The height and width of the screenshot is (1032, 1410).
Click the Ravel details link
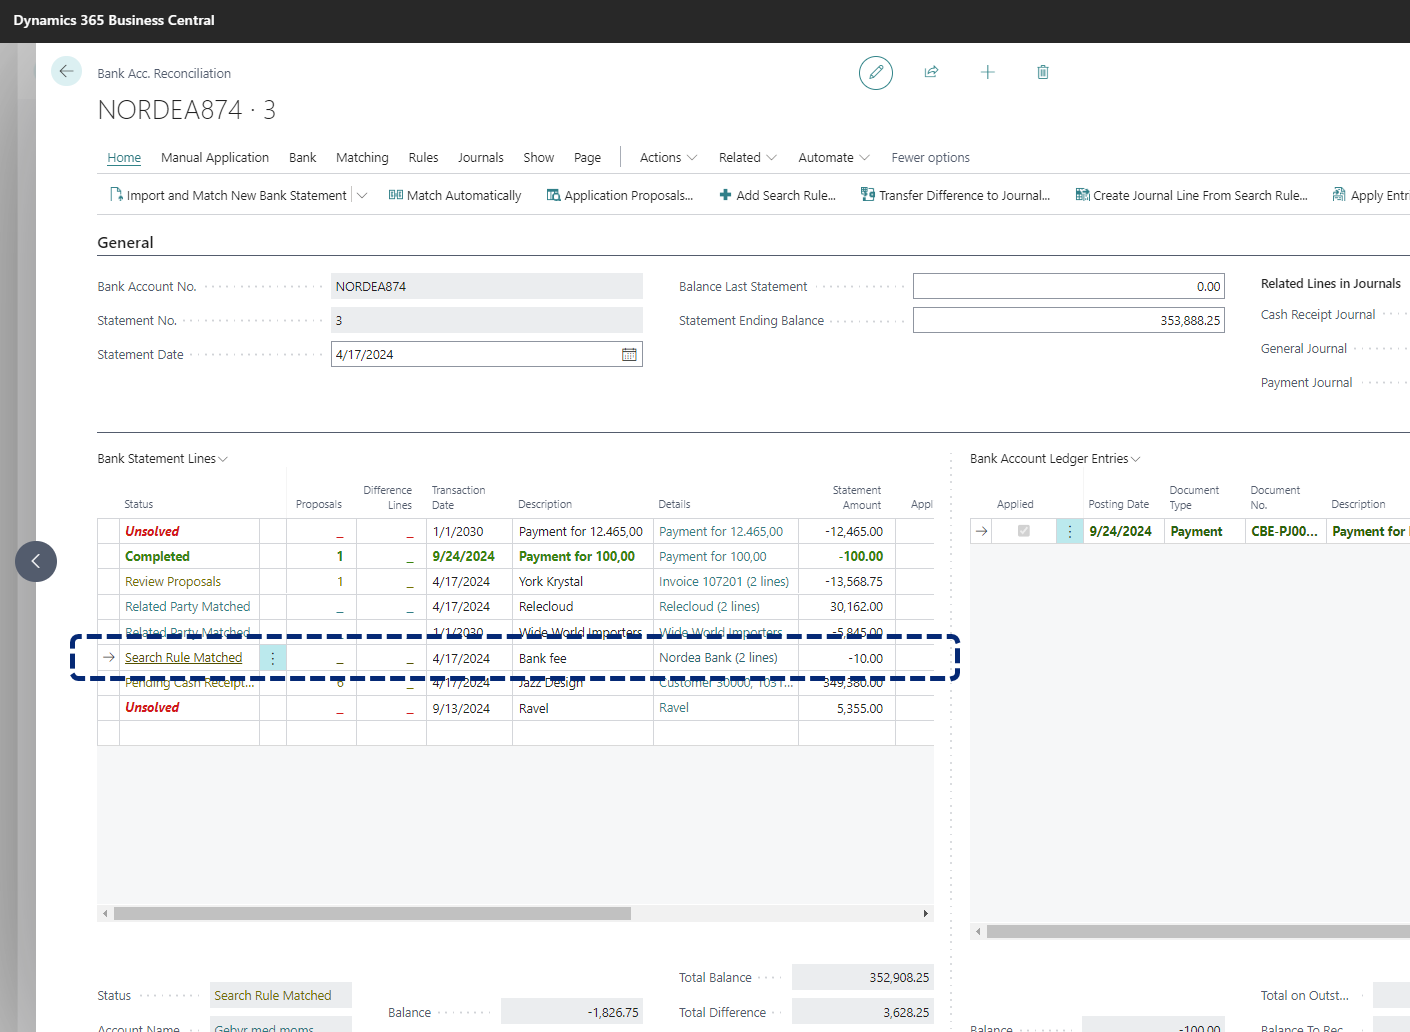pos(674,707)
